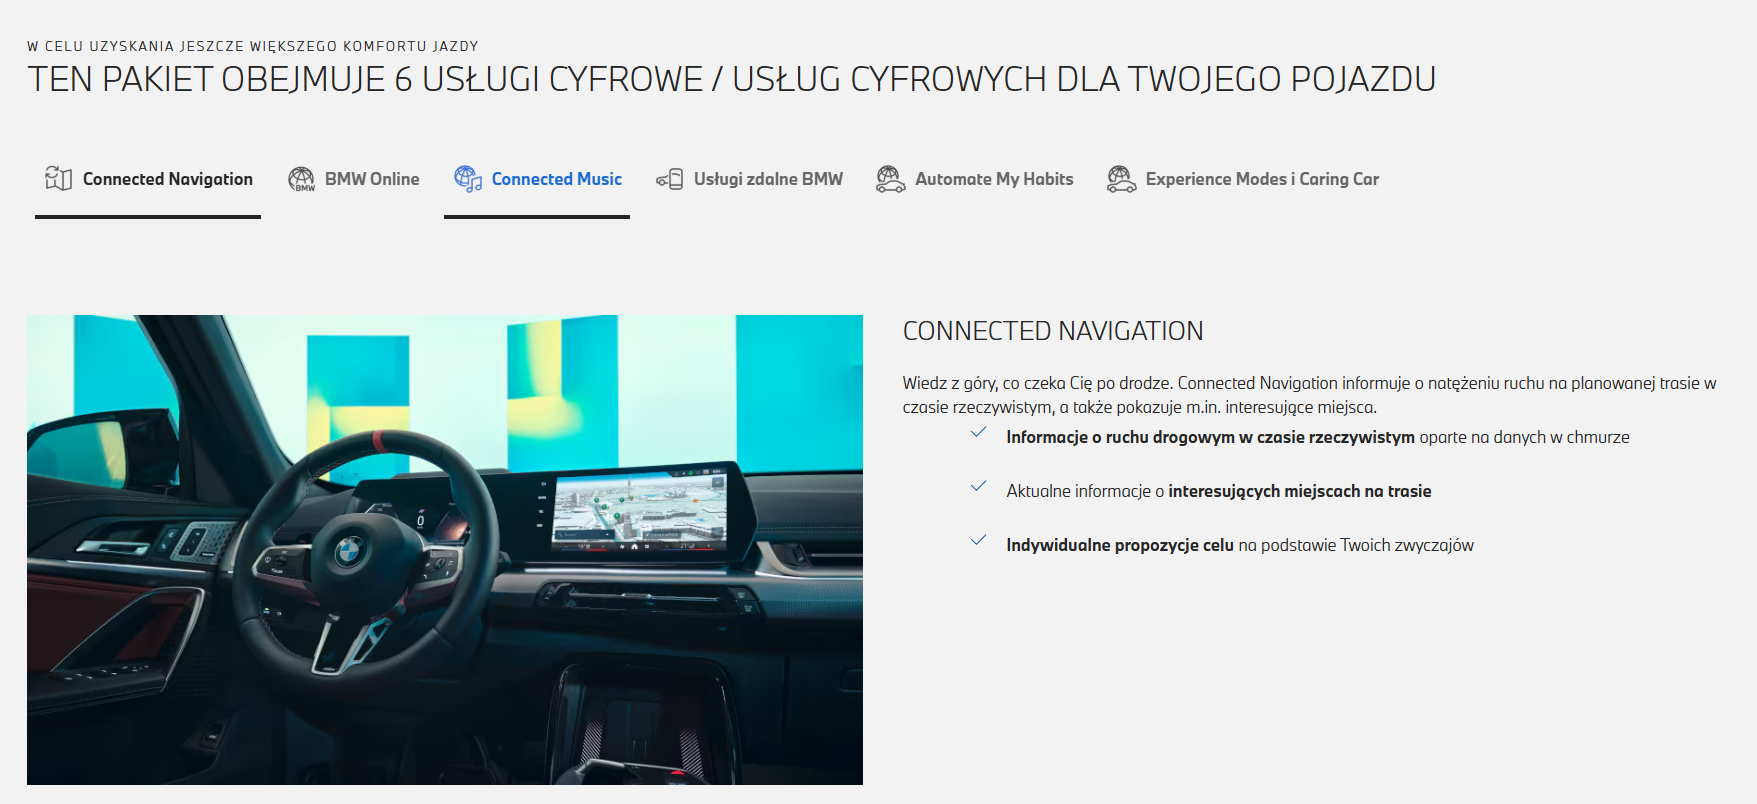
Task: Click the BMW Online globe icon
Action: coord(301,179)
